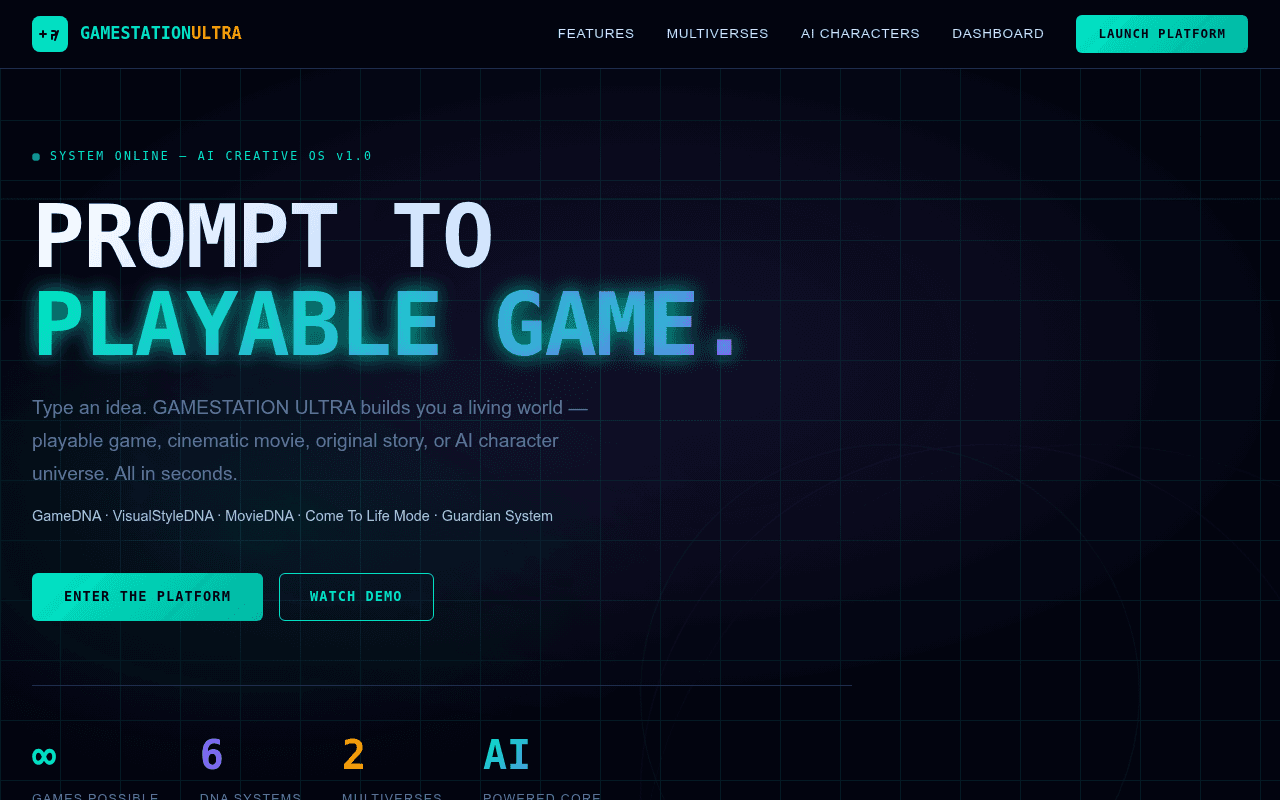Click MovieDNA in the feature line
The width and height of the screenshot is (1280, 800).
[x=259, y=516]
